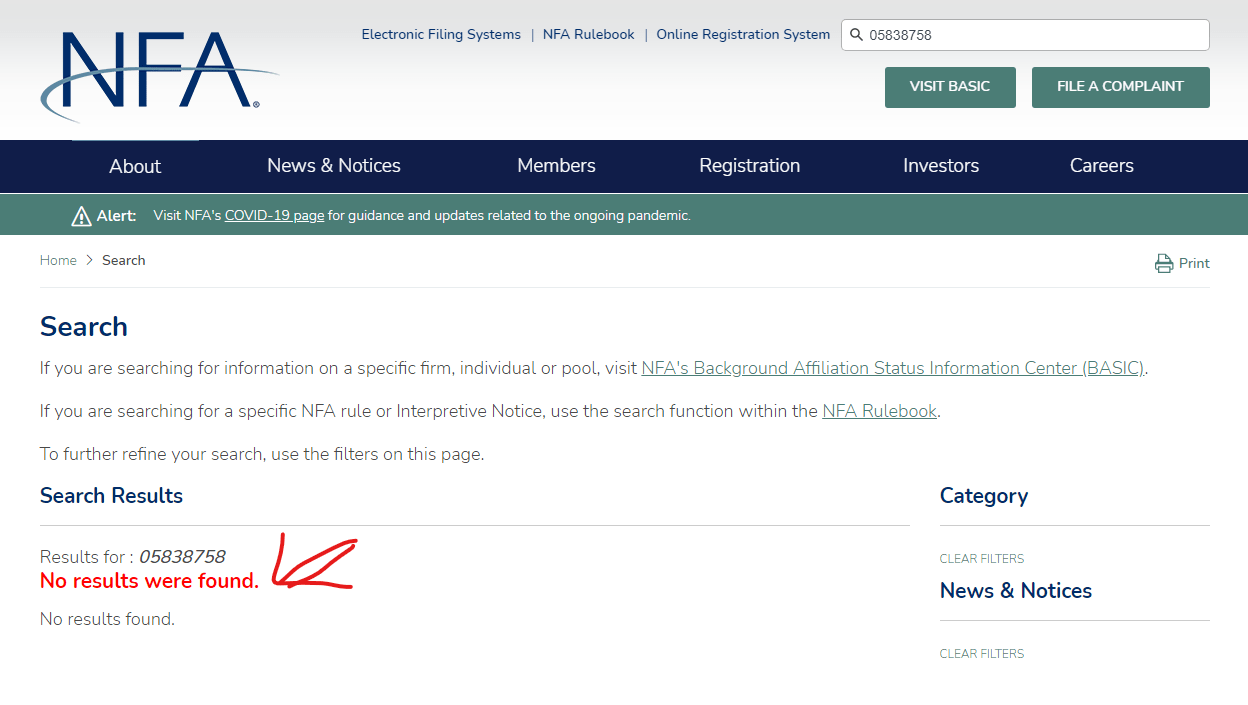
Task: Click the Category sidebar heading
Action: [984, 496]
